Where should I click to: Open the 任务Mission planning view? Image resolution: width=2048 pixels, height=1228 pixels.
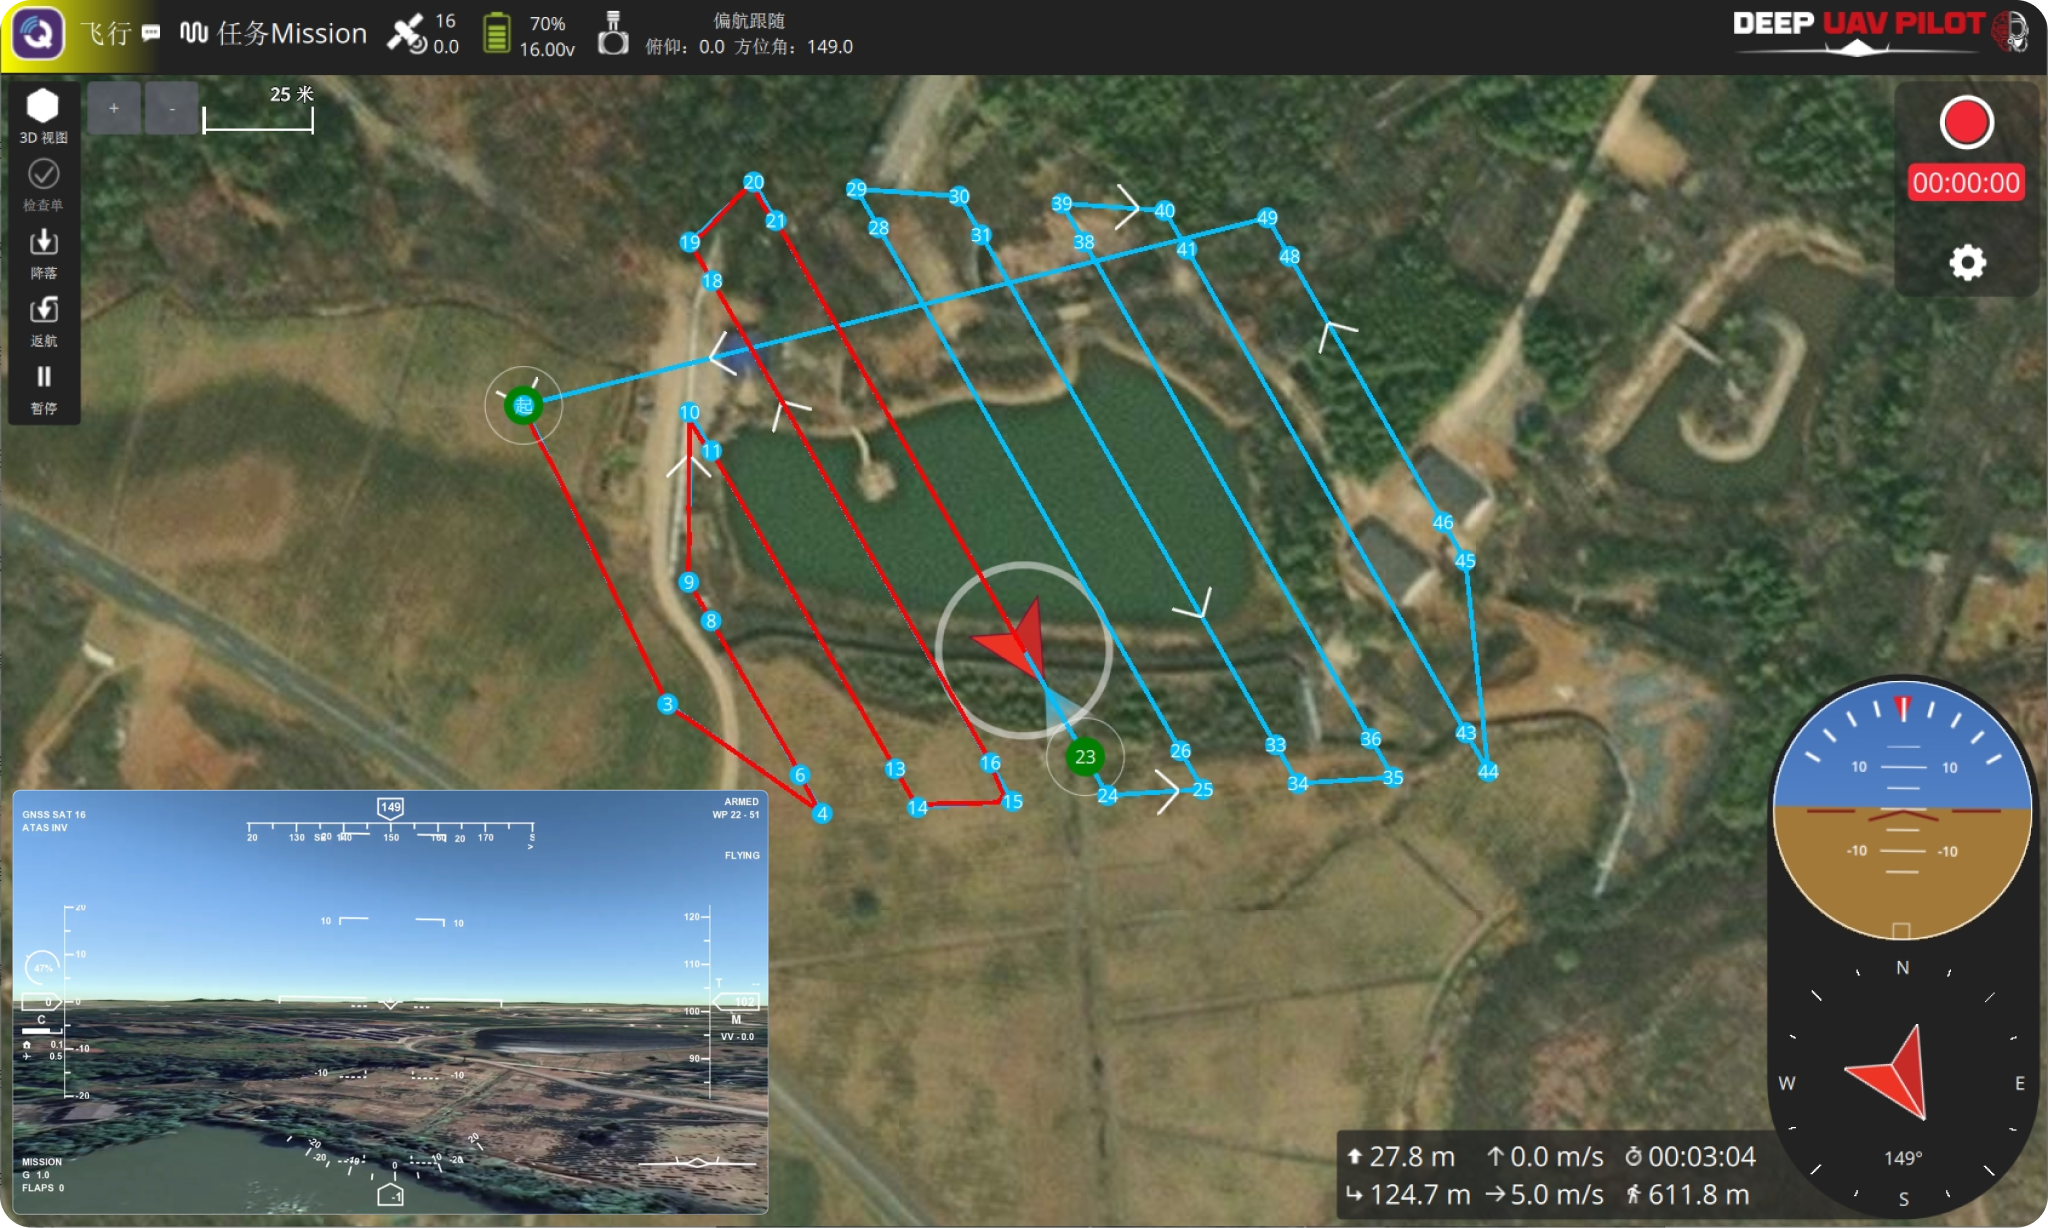pyautogui.click(x=274, y=34)
